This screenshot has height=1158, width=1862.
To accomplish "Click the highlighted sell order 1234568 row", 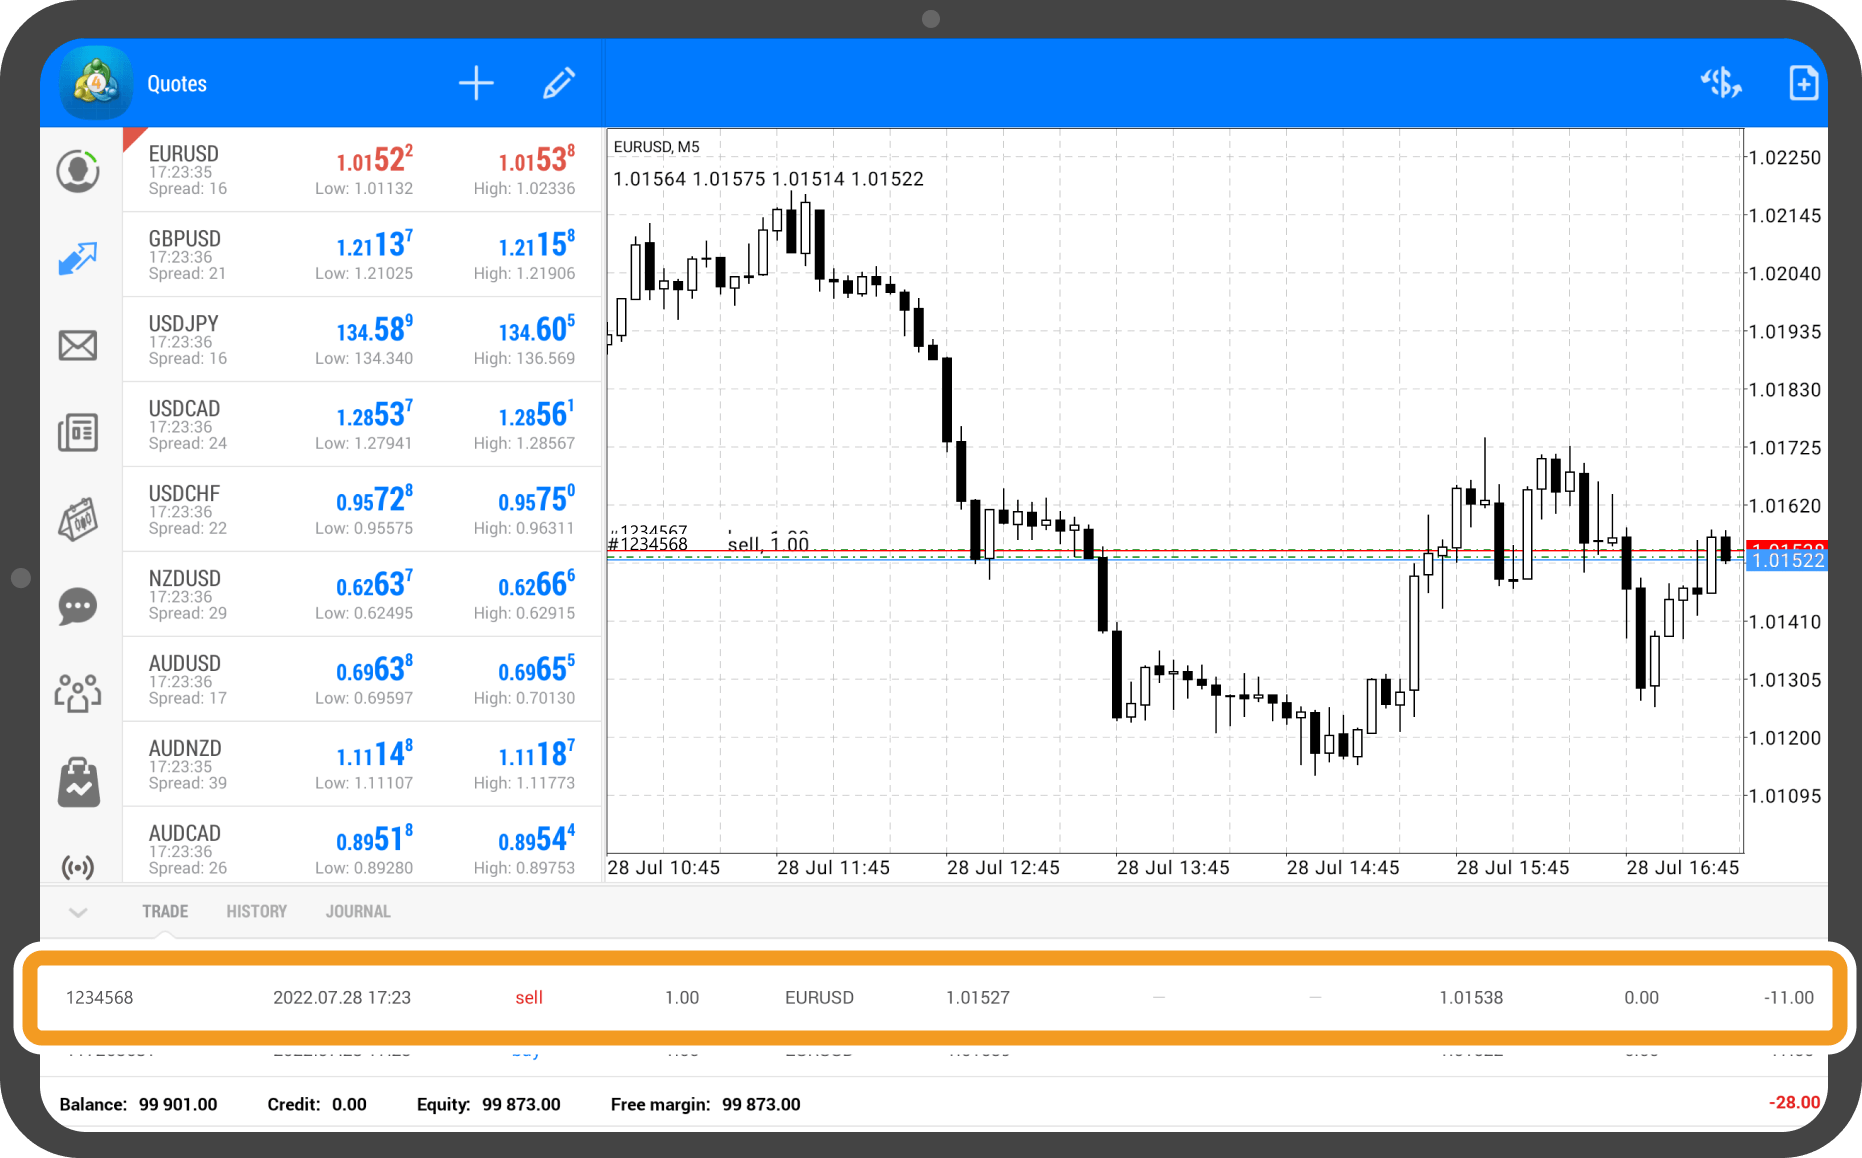I will pyautogui.click(x=930, y=998).
